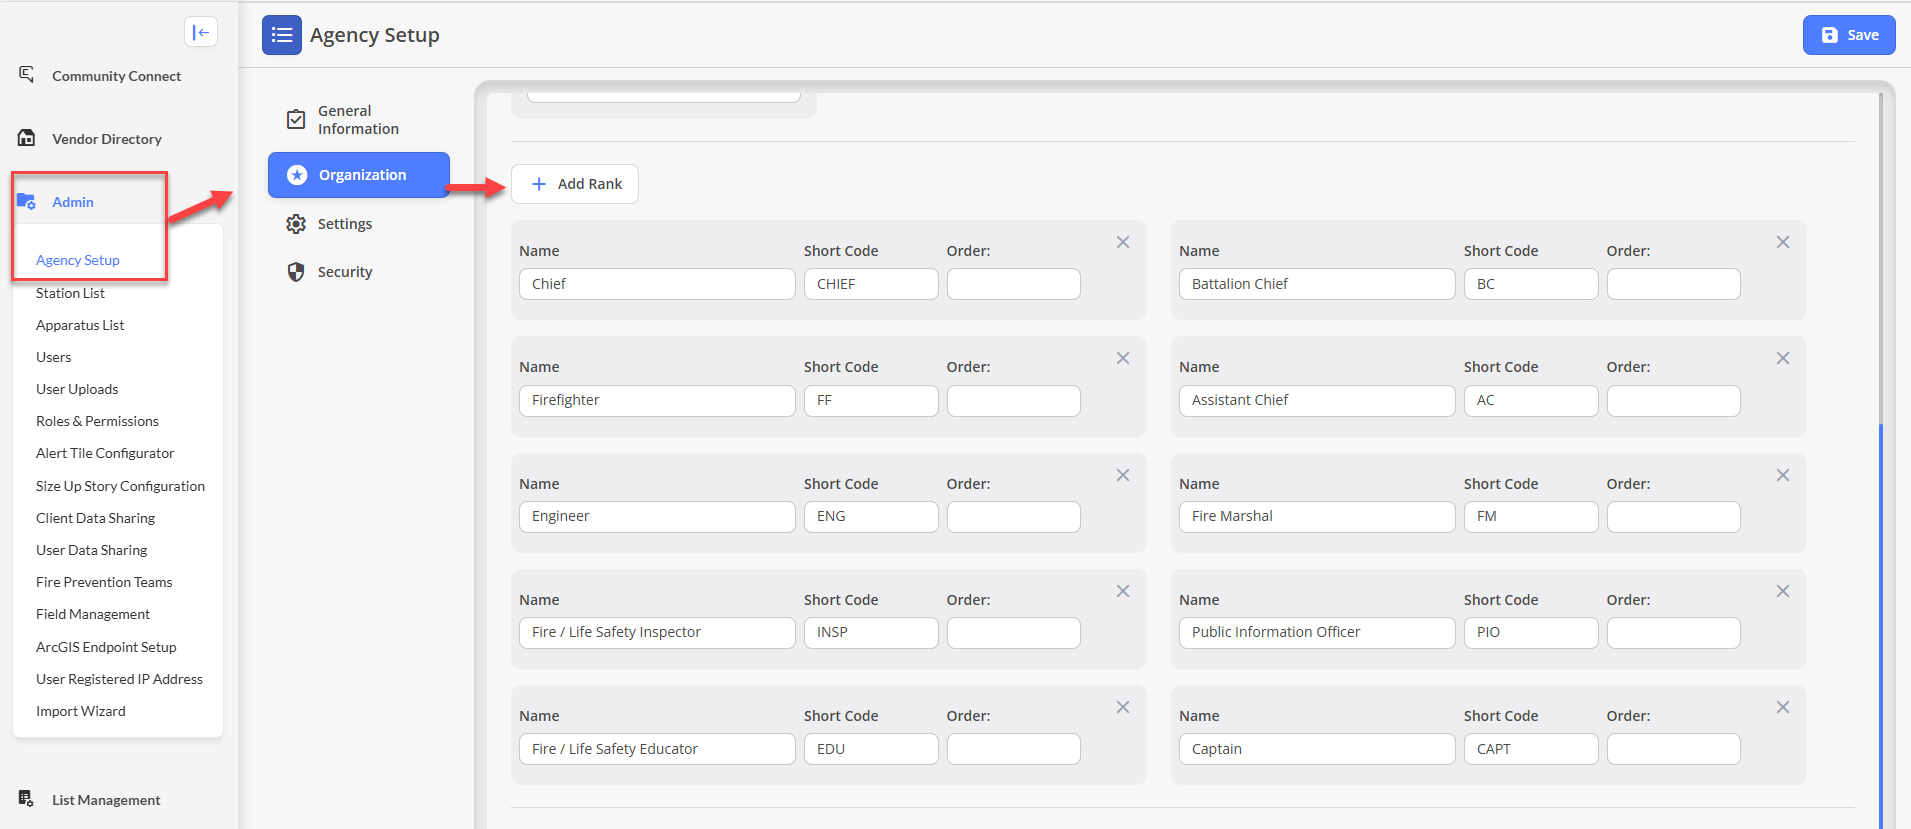
Task: Click the List Management icon
Action: click(x=27, y=798)
